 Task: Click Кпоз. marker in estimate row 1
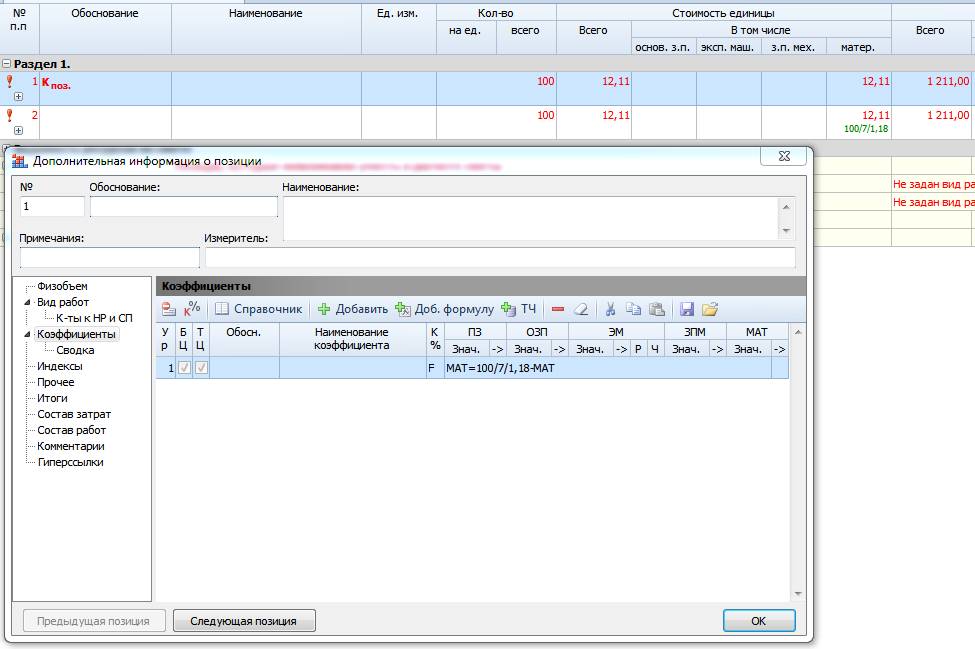coord(56,83)
